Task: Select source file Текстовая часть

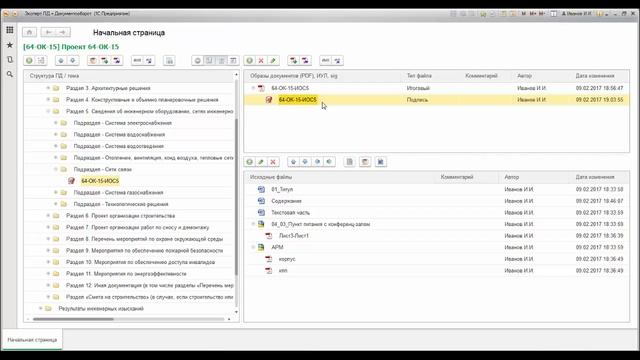Action: tap(291, 213)
